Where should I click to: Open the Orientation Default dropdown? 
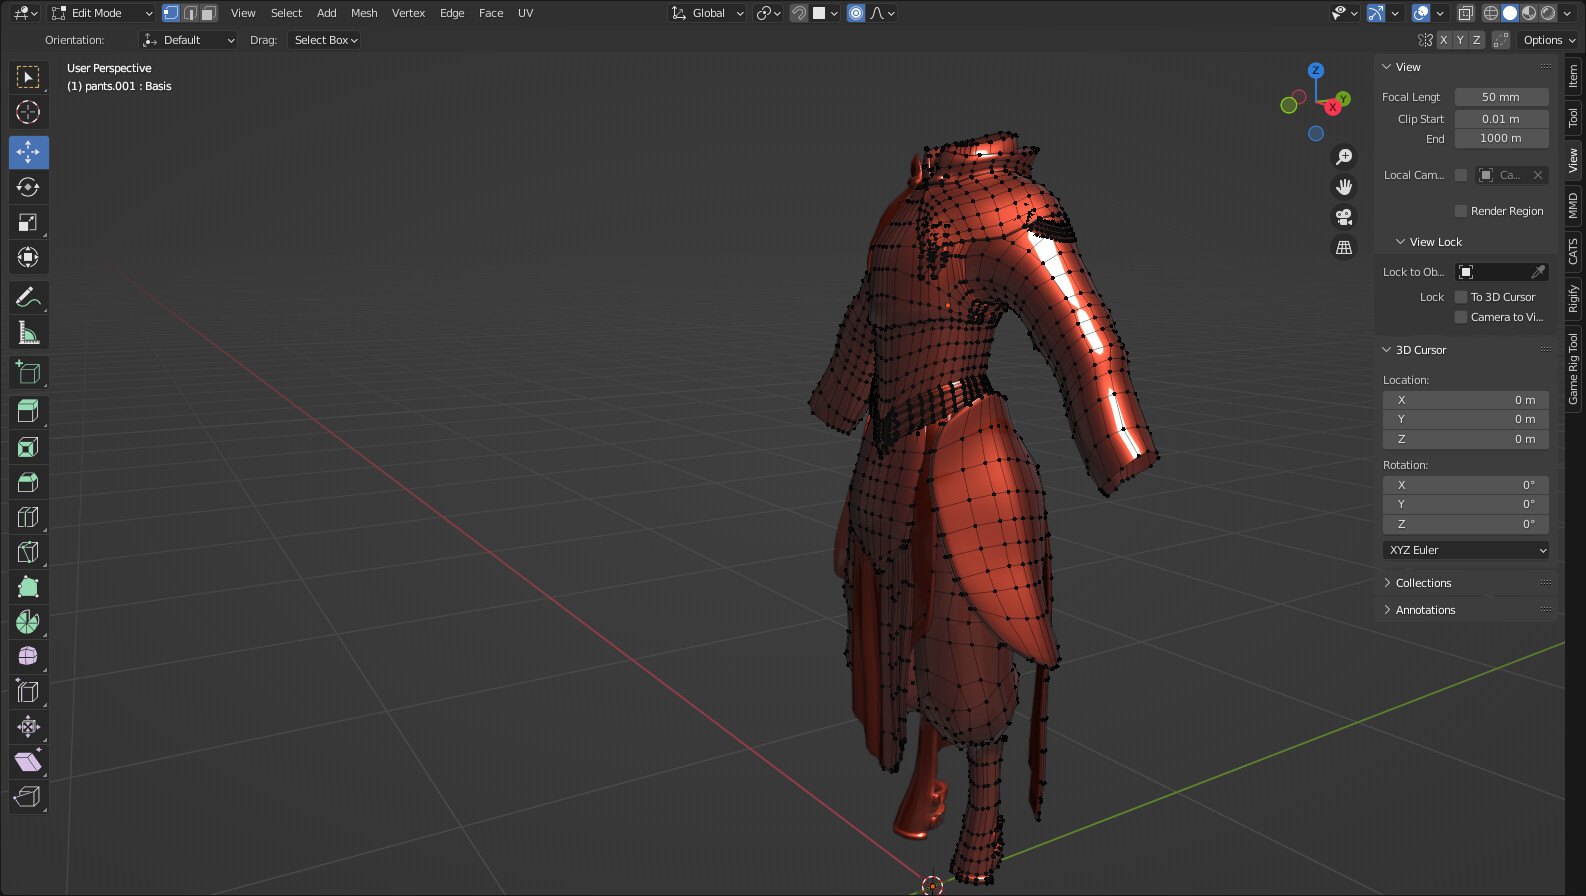pyautogui.click(x=188, y=40)
